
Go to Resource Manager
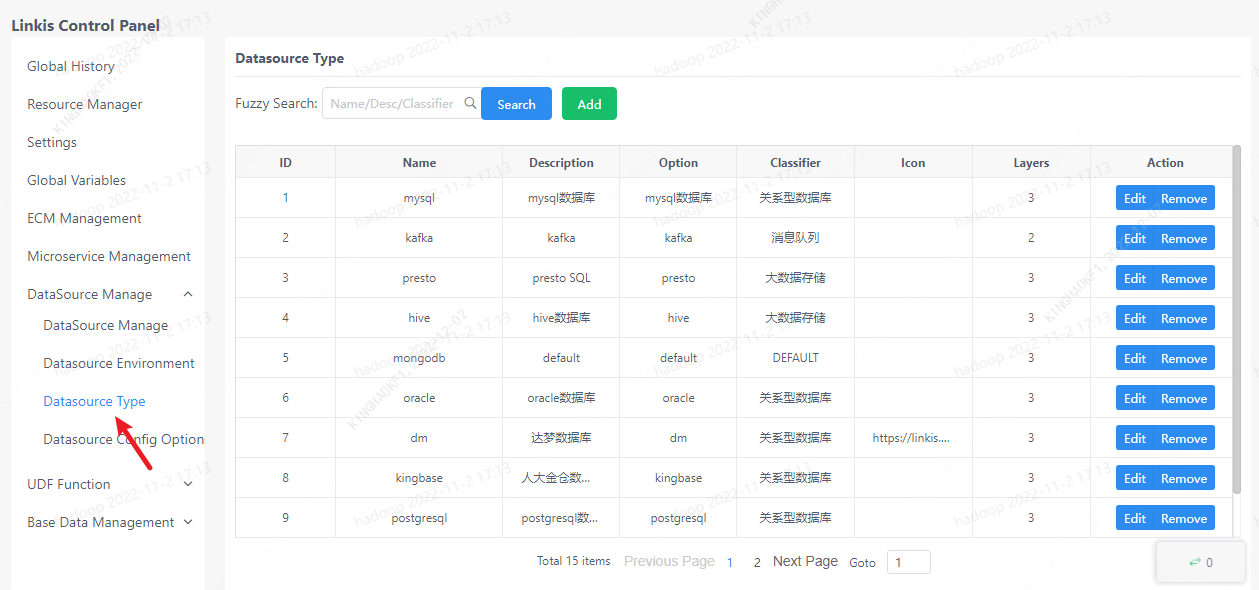[83, 104]
